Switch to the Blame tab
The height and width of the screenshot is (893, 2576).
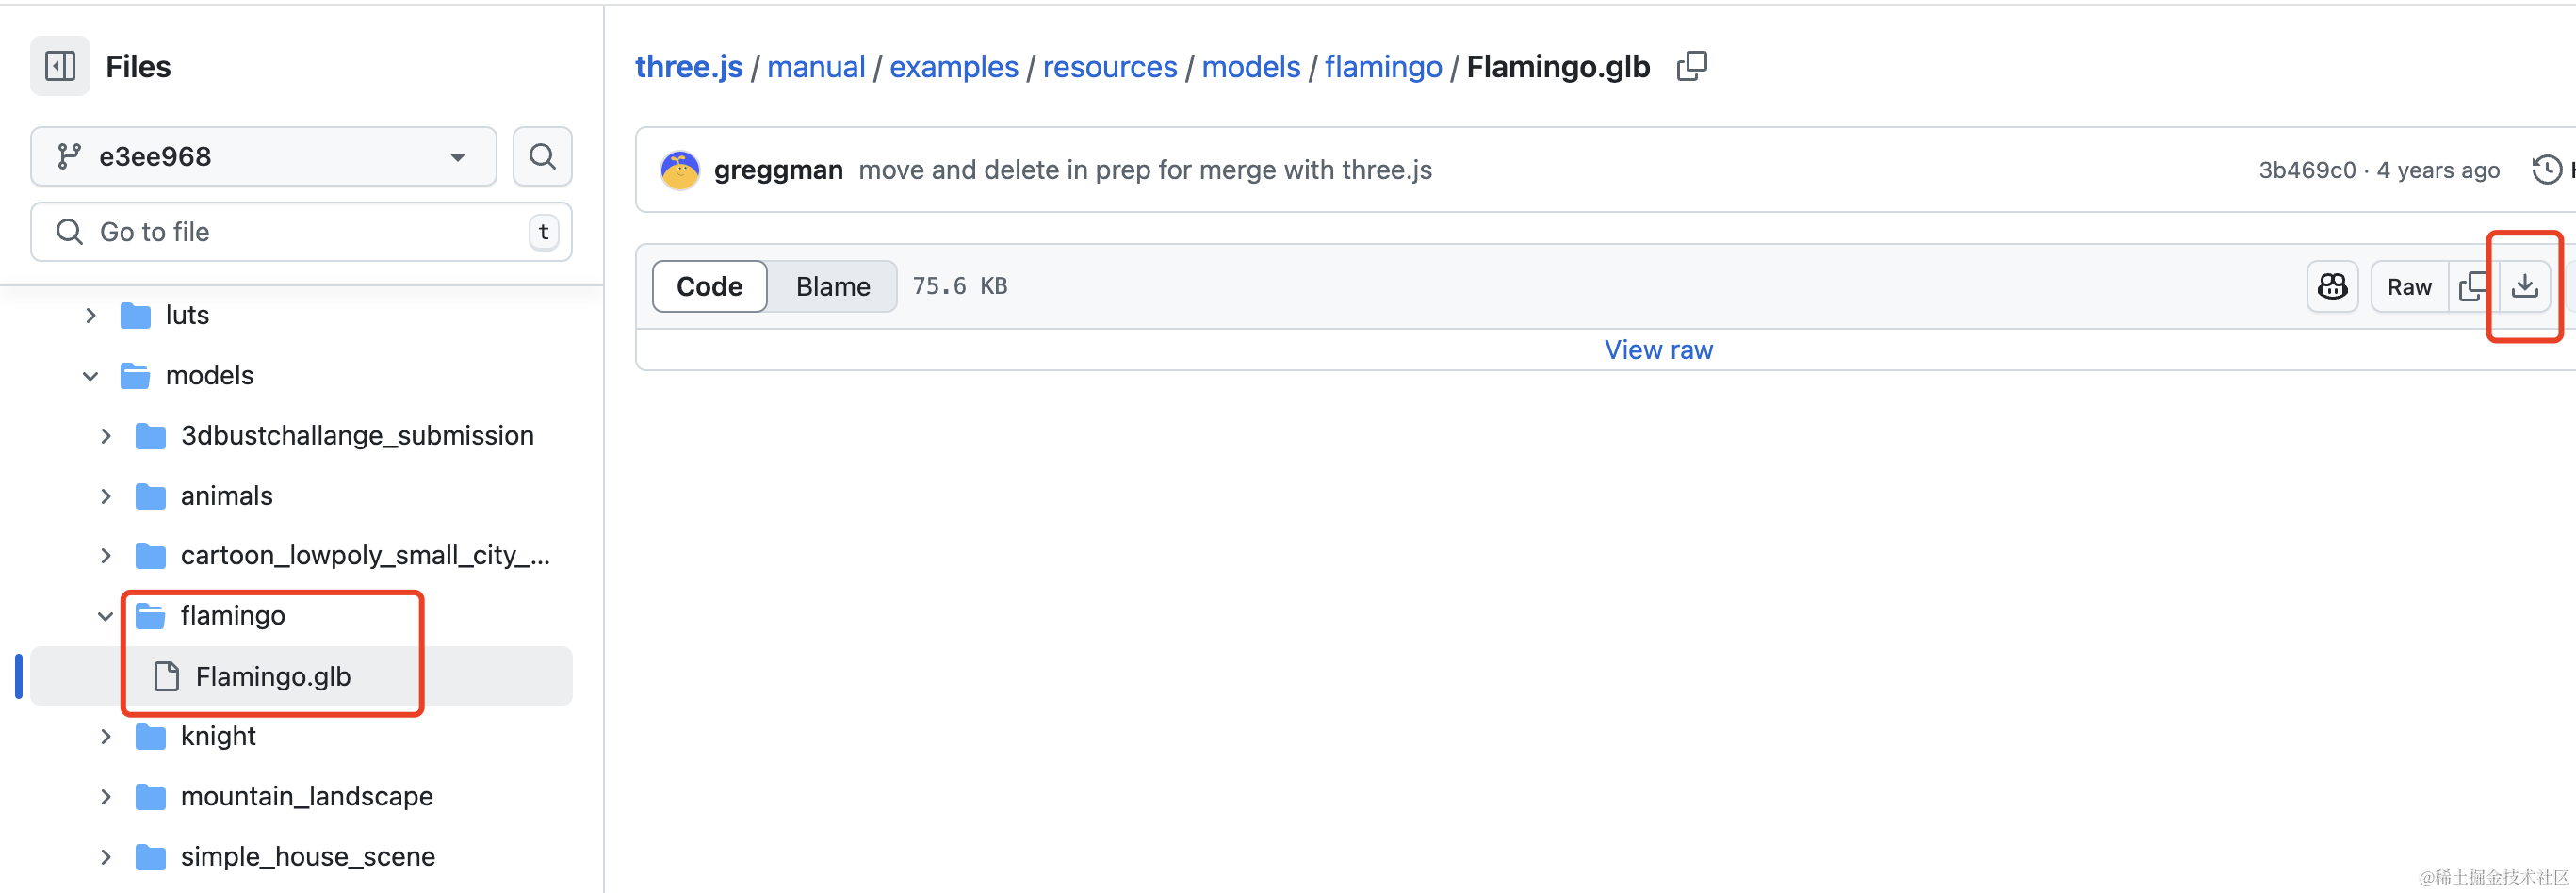(x=832, y=287)
